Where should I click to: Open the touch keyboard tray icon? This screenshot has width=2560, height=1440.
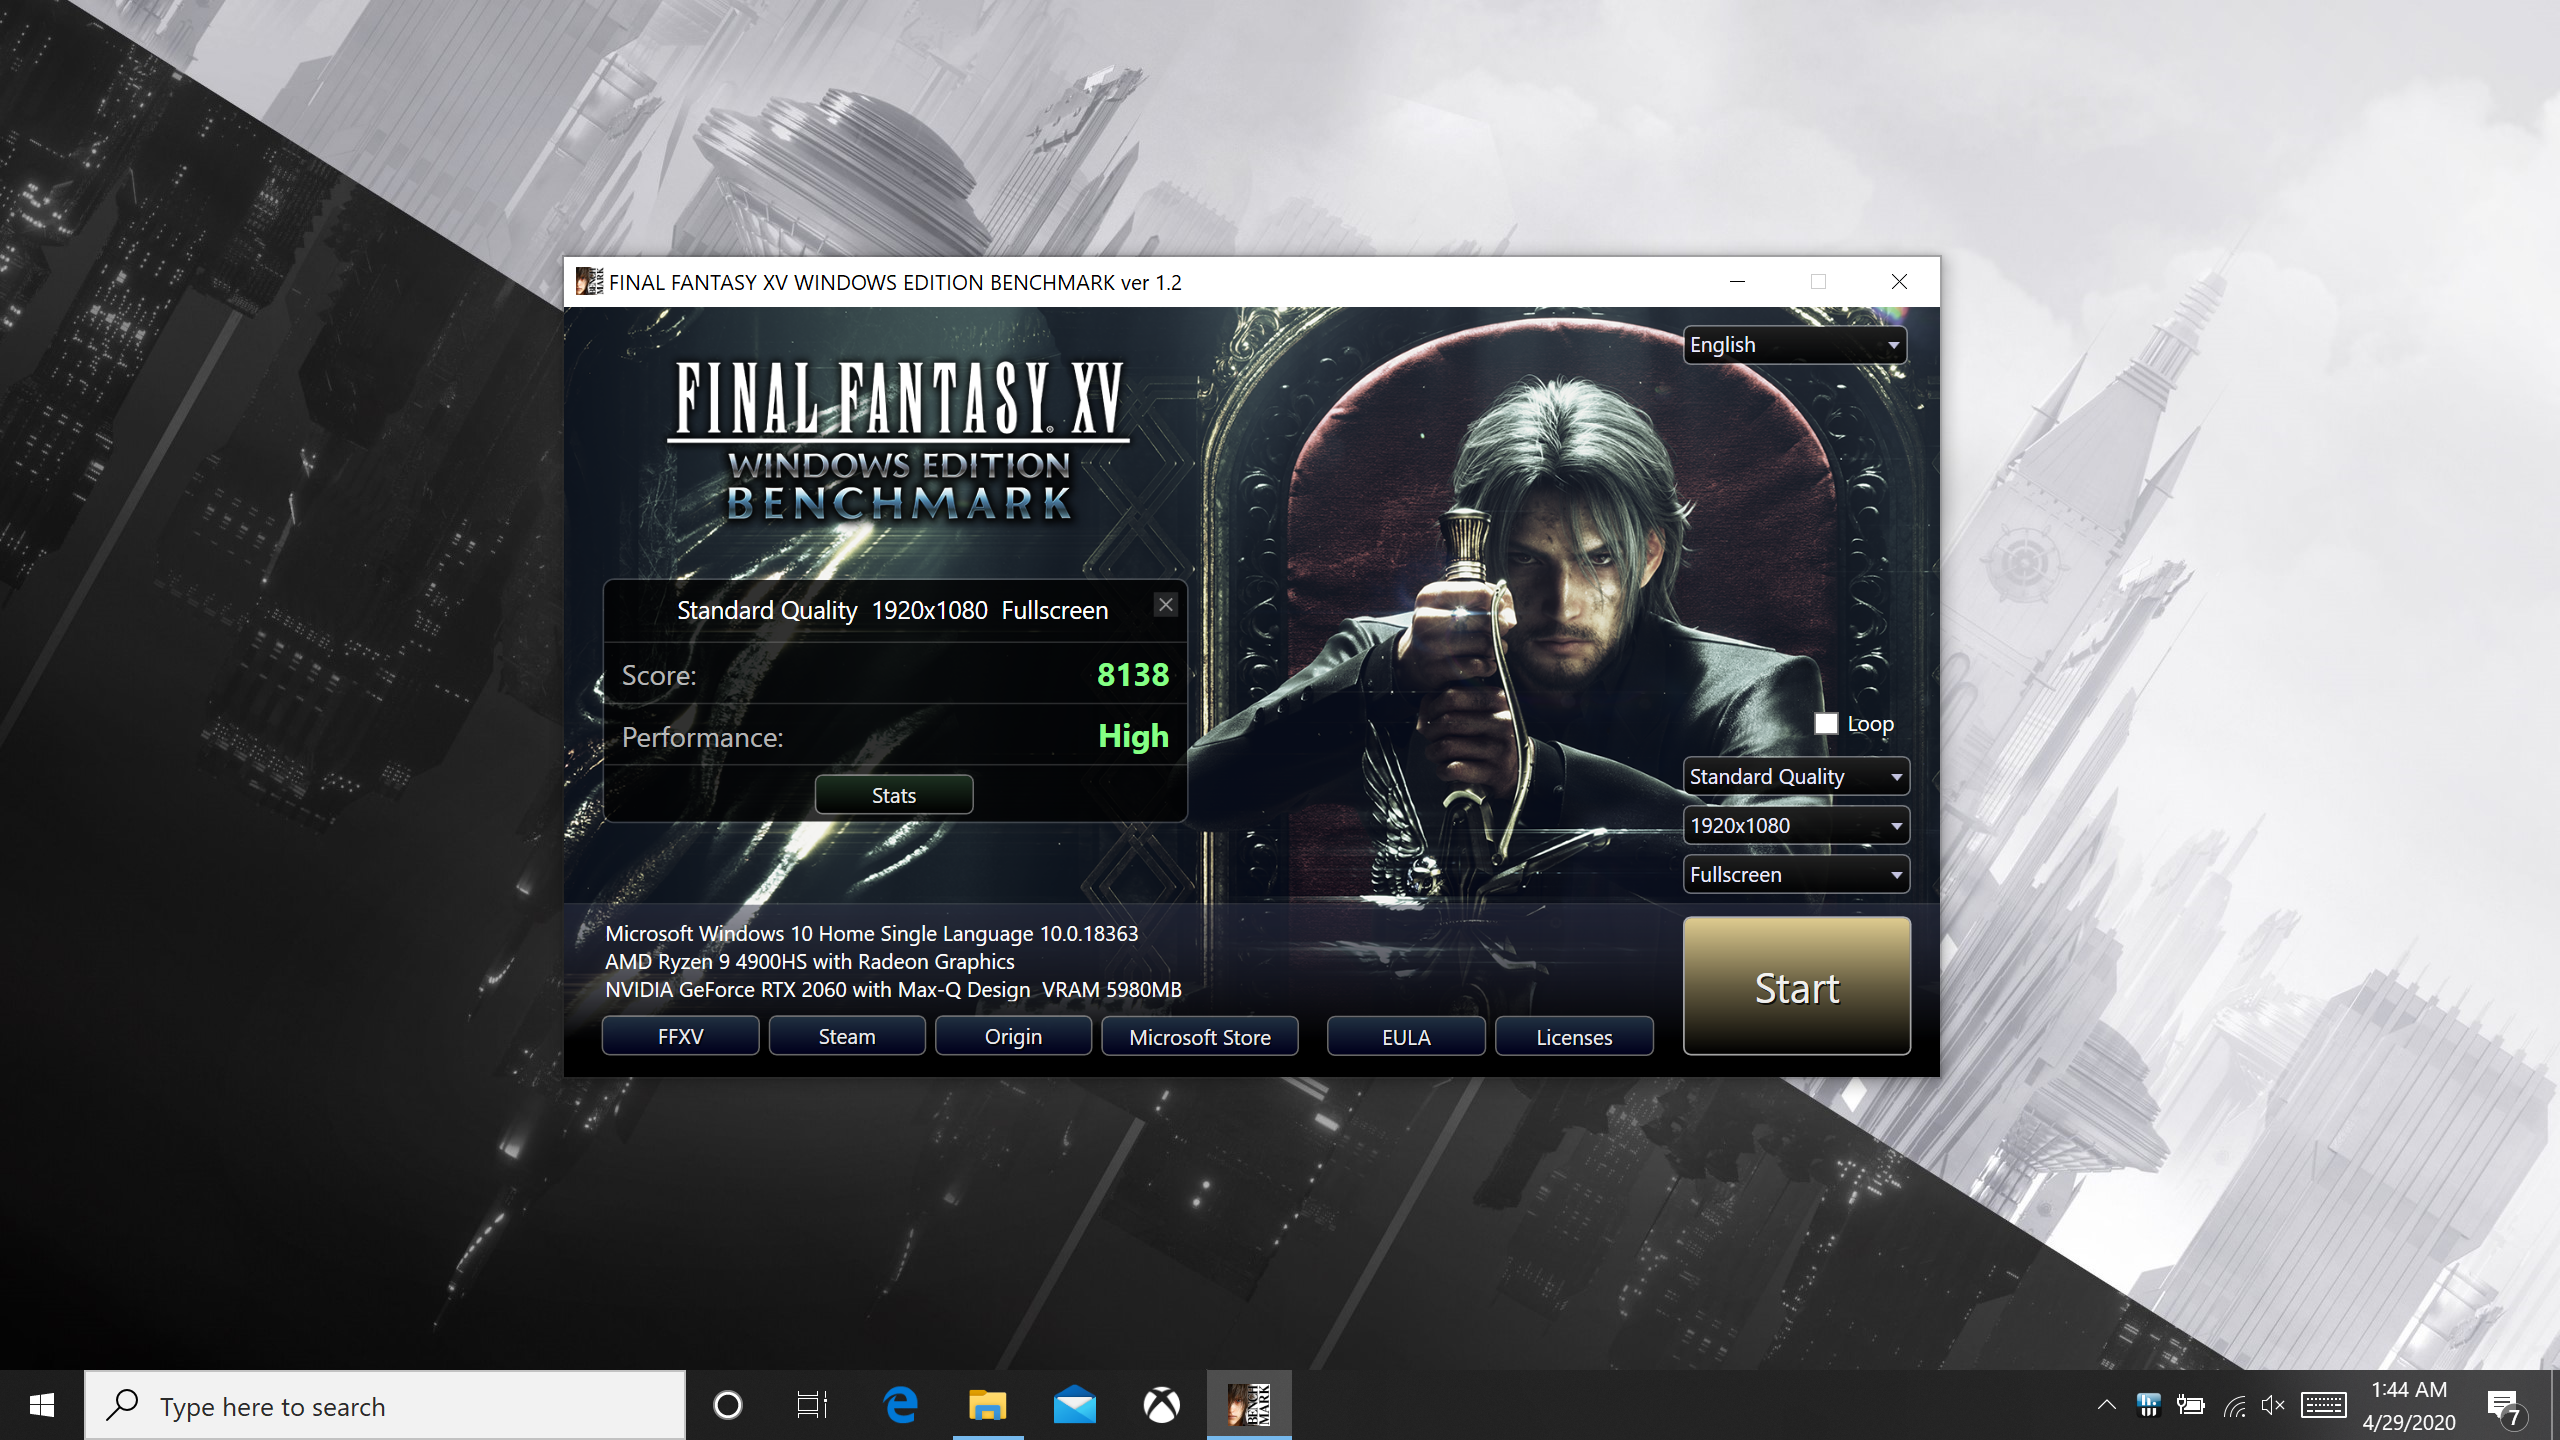click(x=2323, y=1405)
